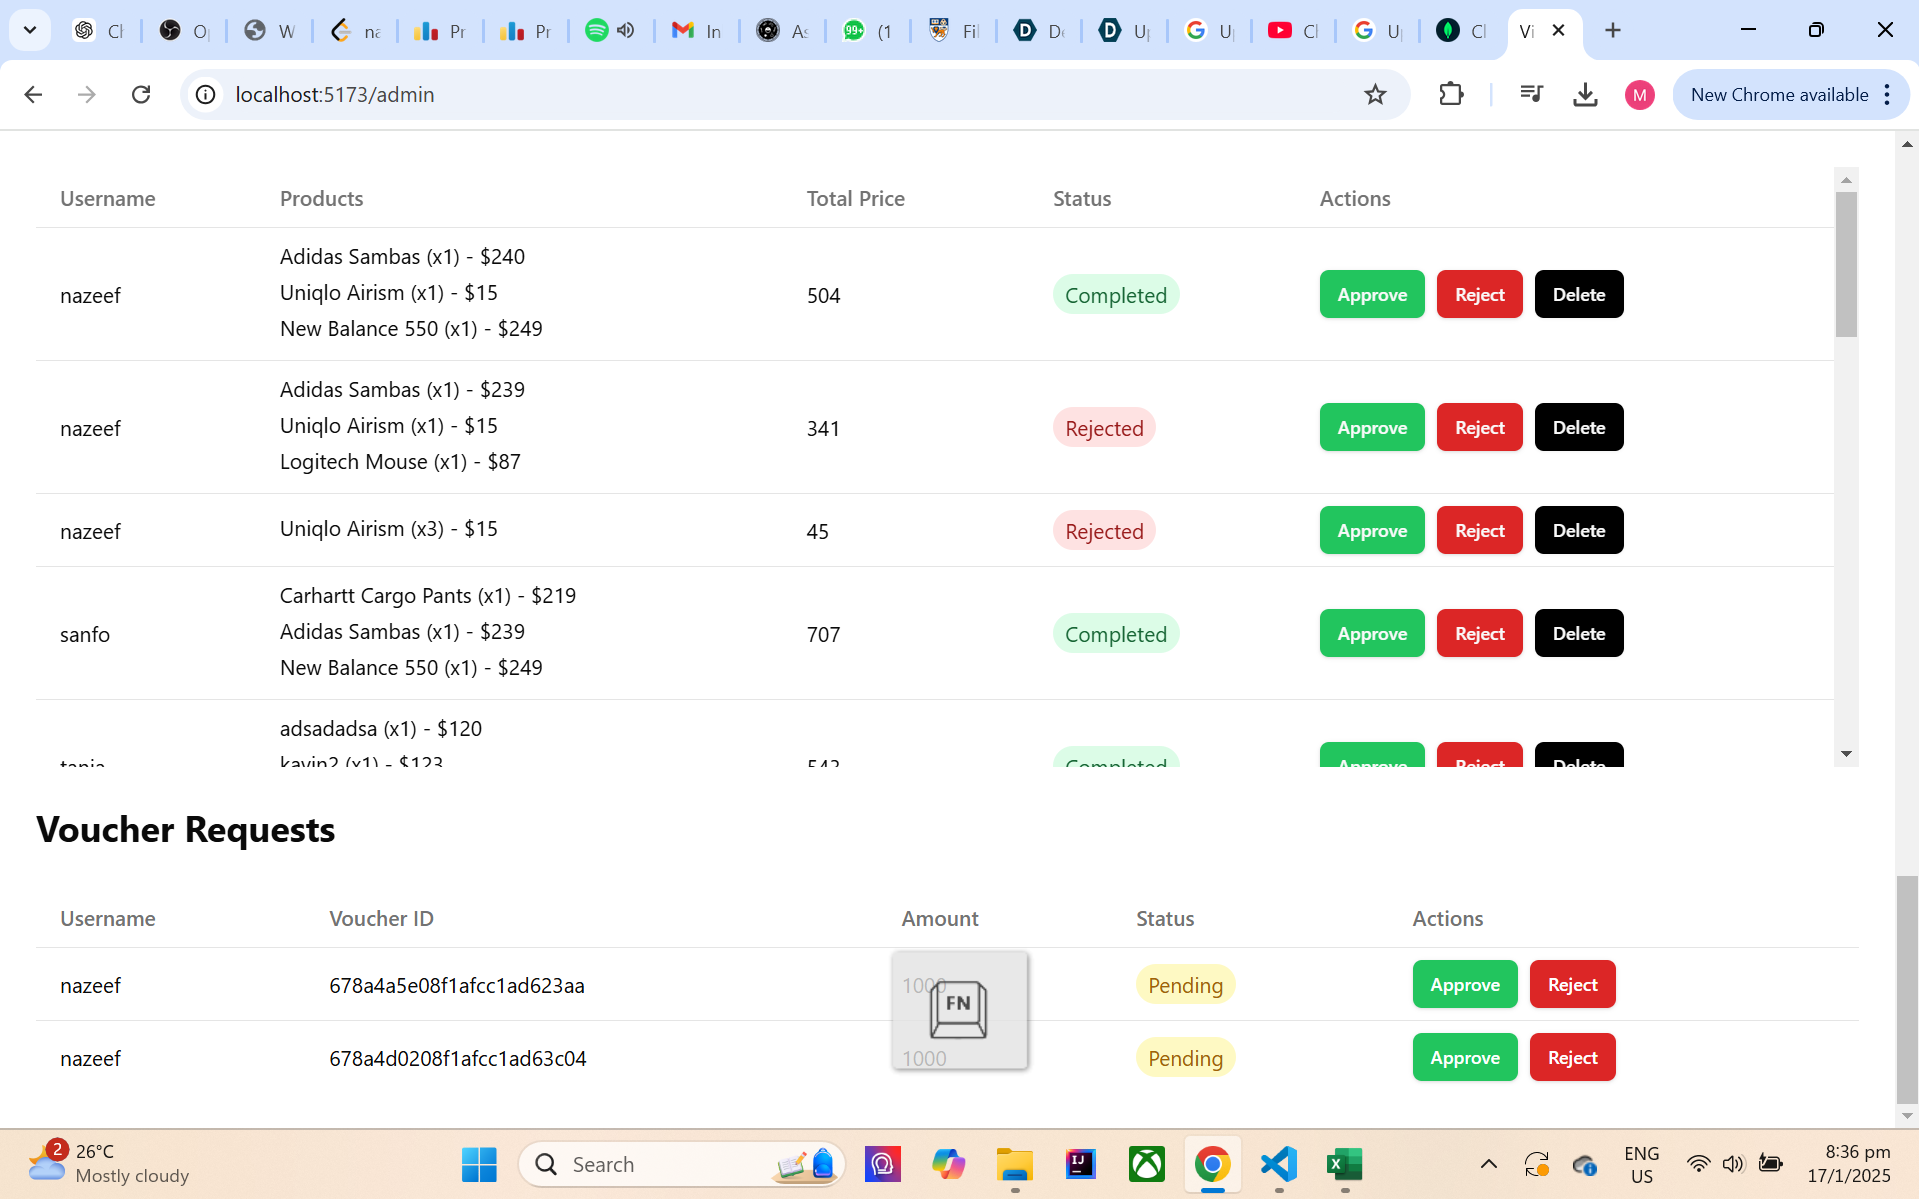
Task: Reload the admin page
Action: [141, 94]
